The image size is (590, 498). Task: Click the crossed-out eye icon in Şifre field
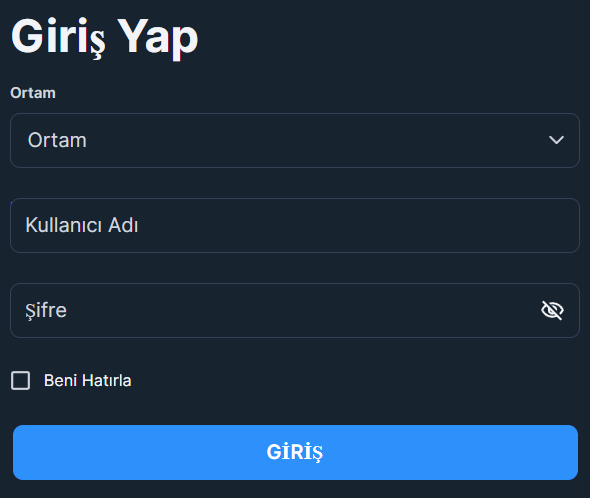pos(552,311)
